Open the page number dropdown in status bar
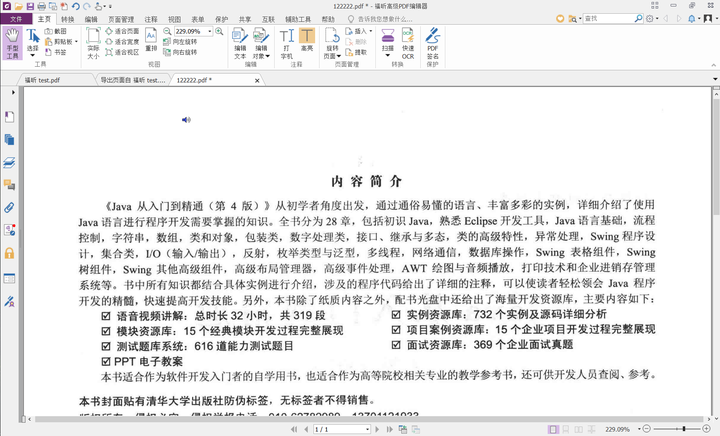Viewport: 720px width, 436px height. coord(367,430)
